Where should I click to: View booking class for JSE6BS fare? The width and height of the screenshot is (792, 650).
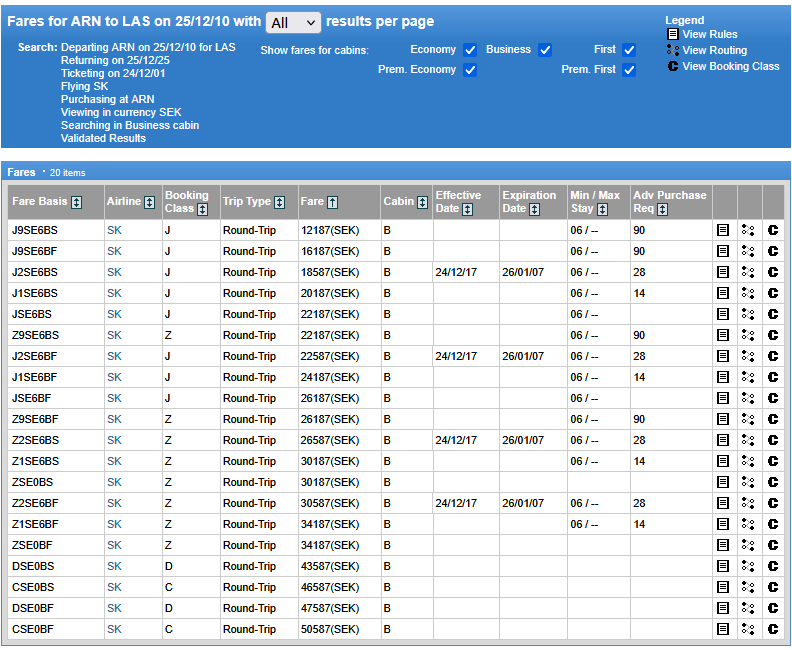773,314
